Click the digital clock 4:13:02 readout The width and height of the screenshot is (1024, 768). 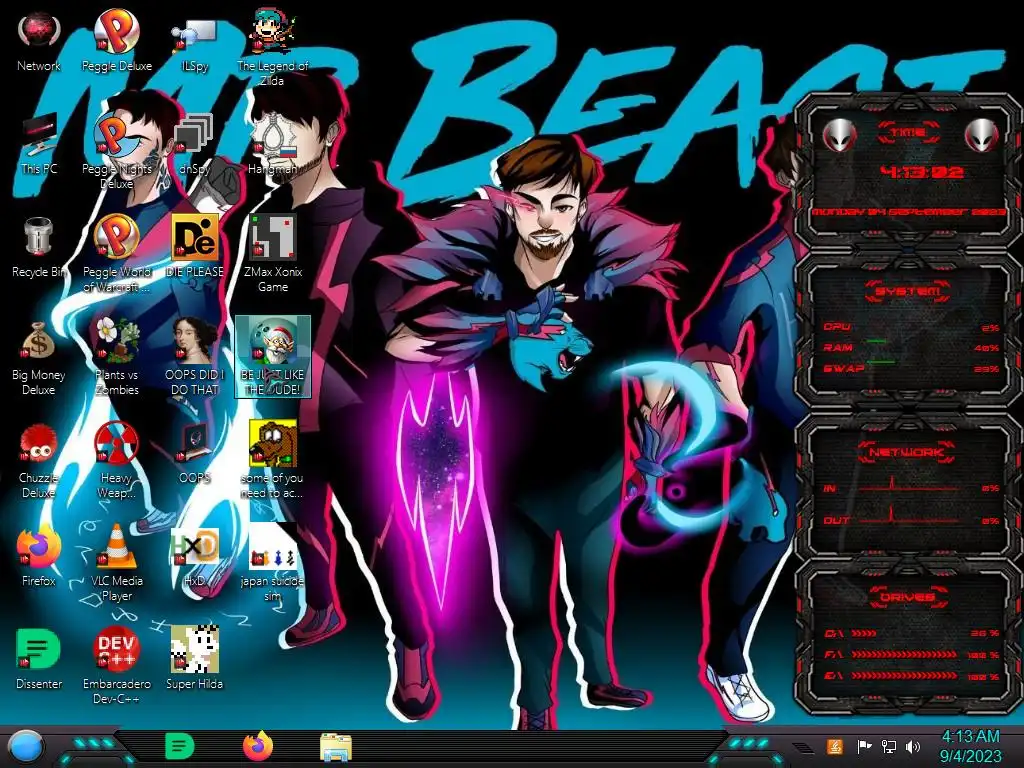pos(921,172)
